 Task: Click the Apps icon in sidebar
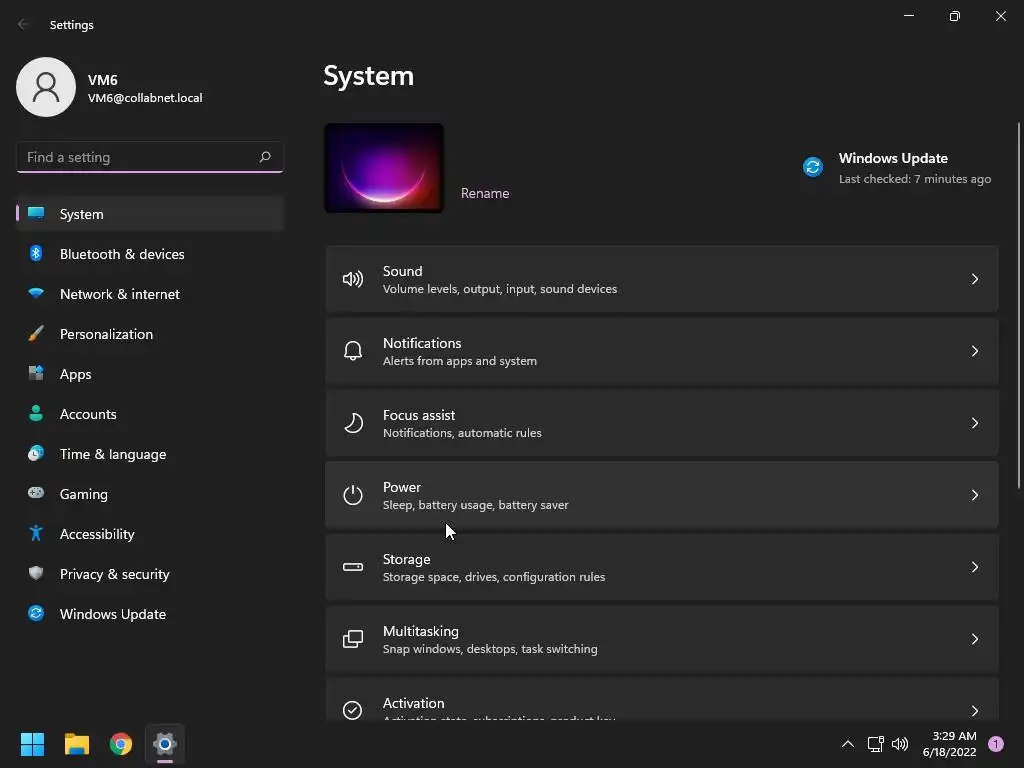click(36, 374)
